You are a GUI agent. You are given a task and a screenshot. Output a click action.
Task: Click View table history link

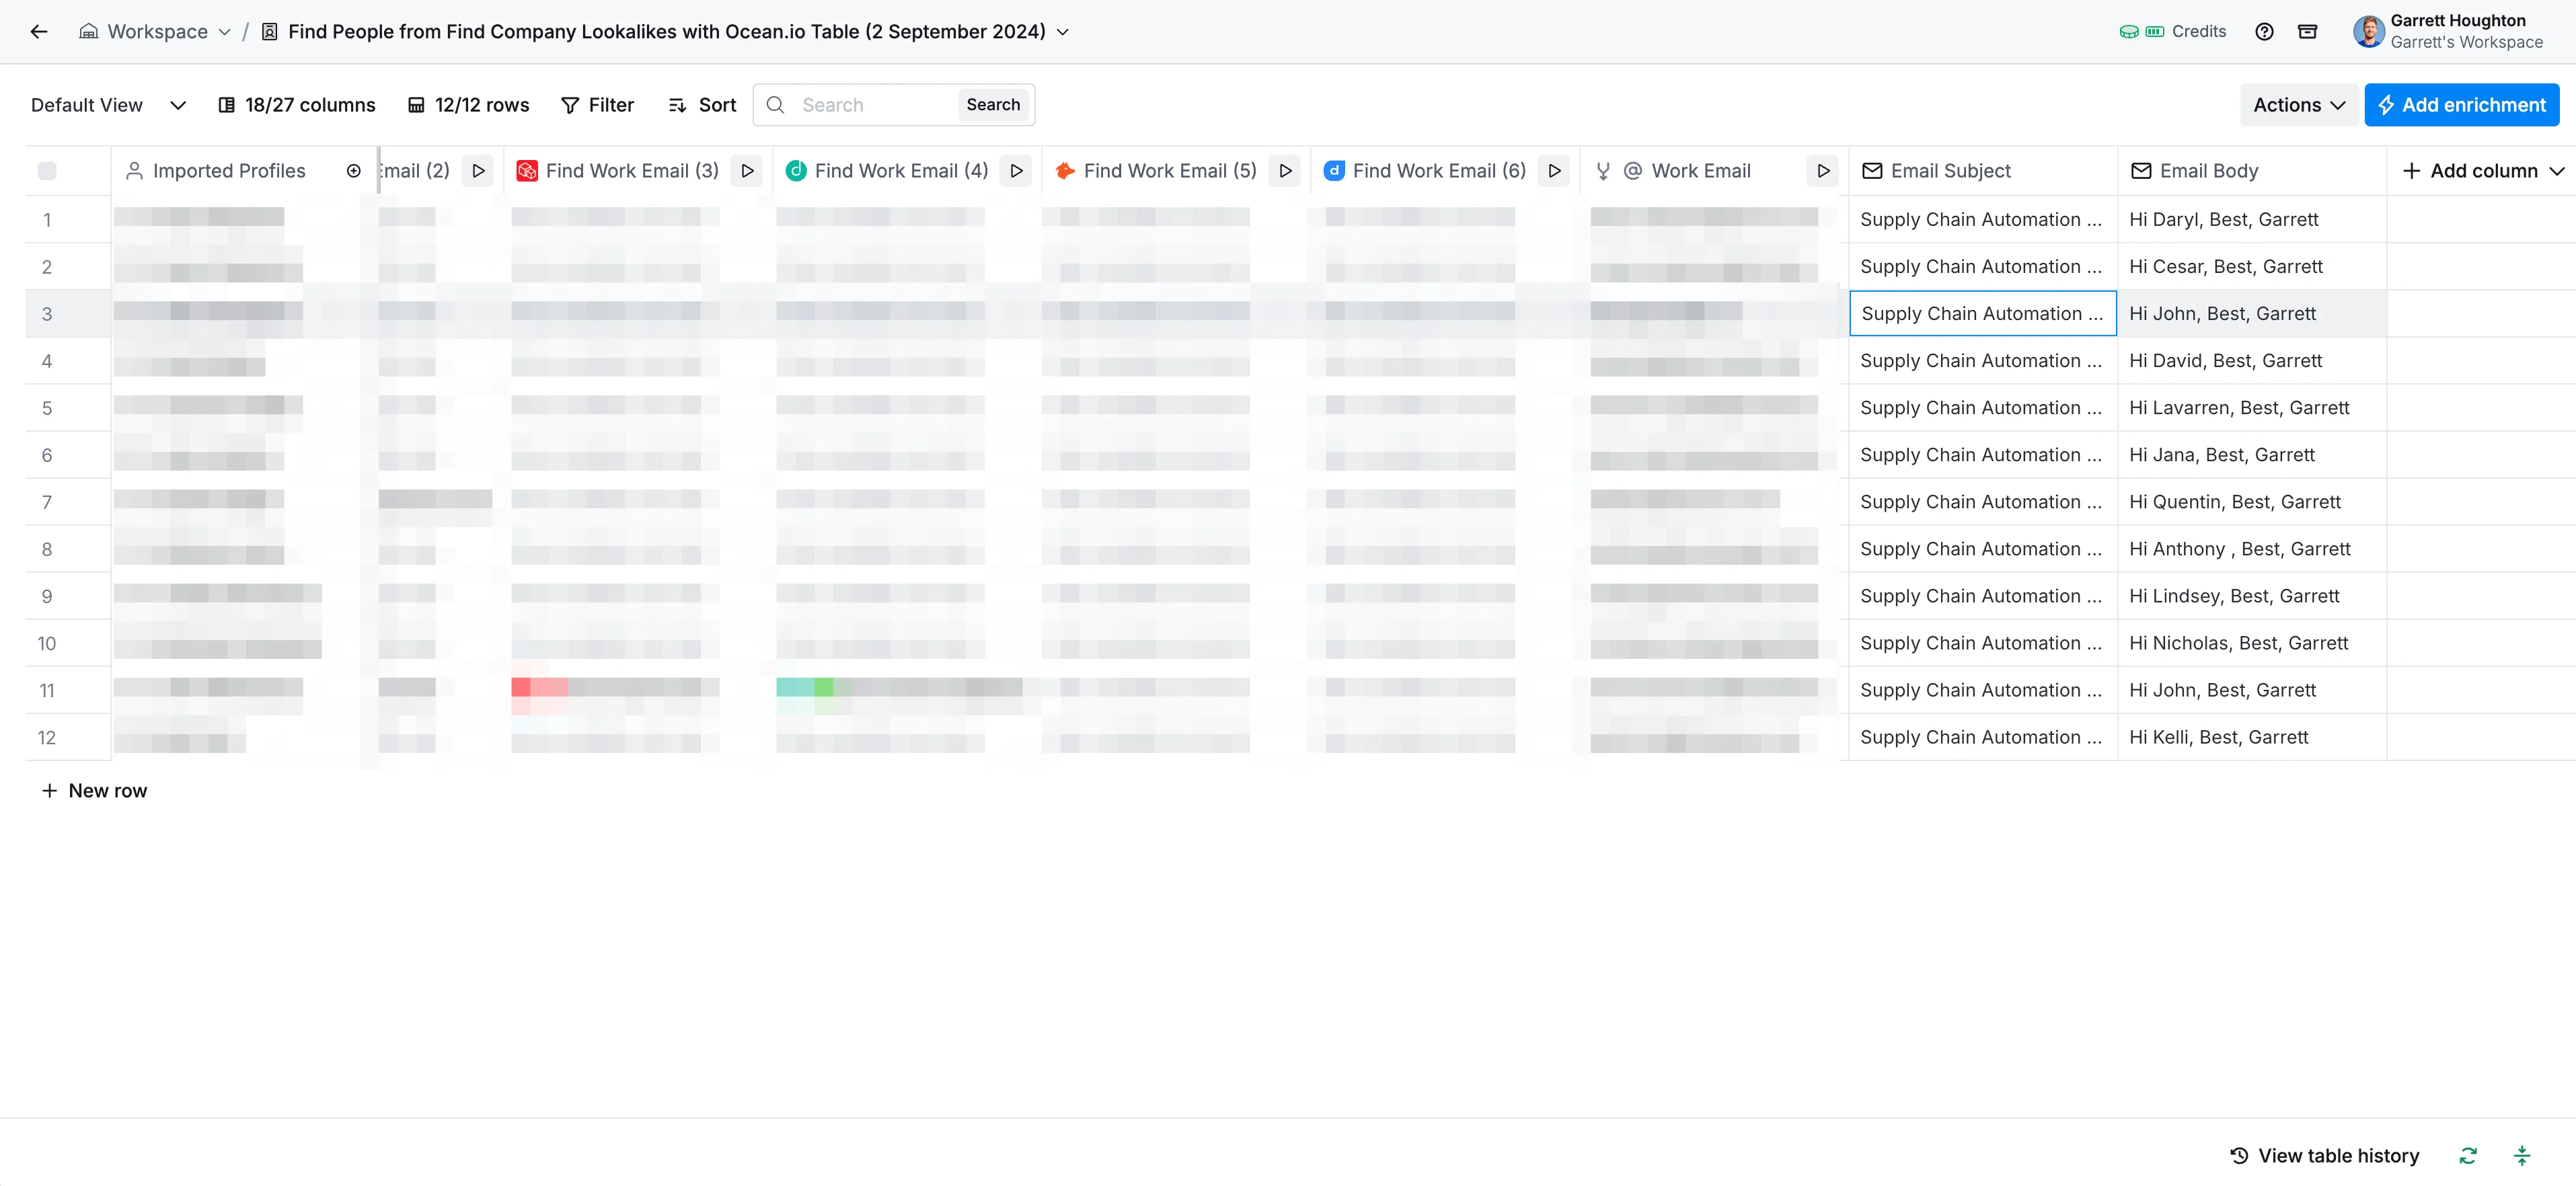2325,1156
